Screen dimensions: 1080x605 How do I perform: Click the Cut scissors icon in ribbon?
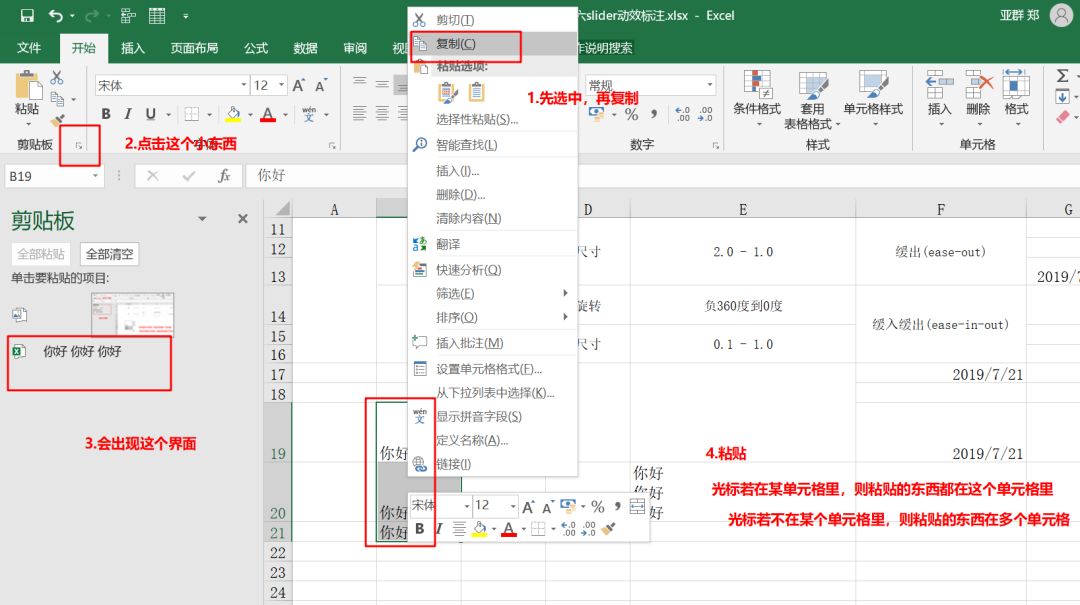click(56, 77)
